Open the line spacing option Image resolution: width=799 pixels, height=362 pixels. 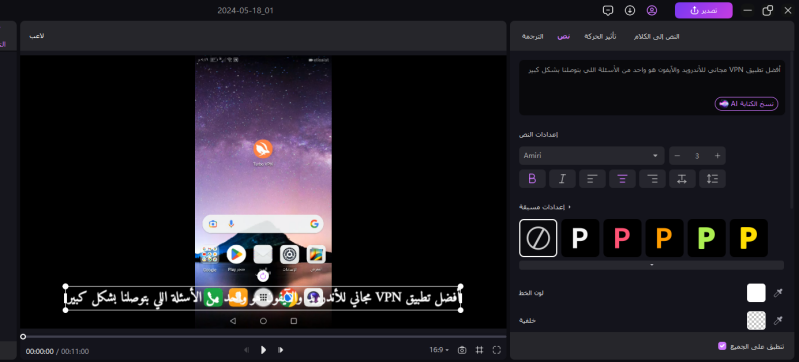click(712, 179)
